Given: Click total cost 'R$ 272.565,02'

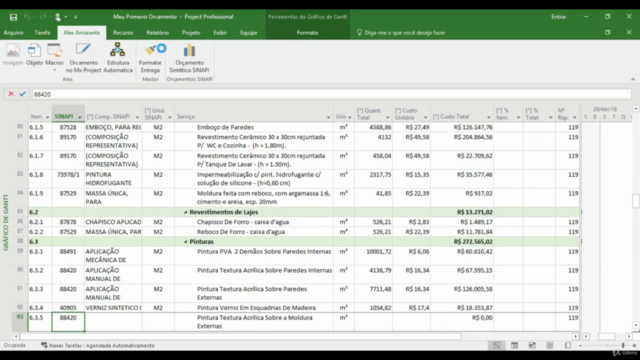Looking at the screenshot, I should 473,242.
